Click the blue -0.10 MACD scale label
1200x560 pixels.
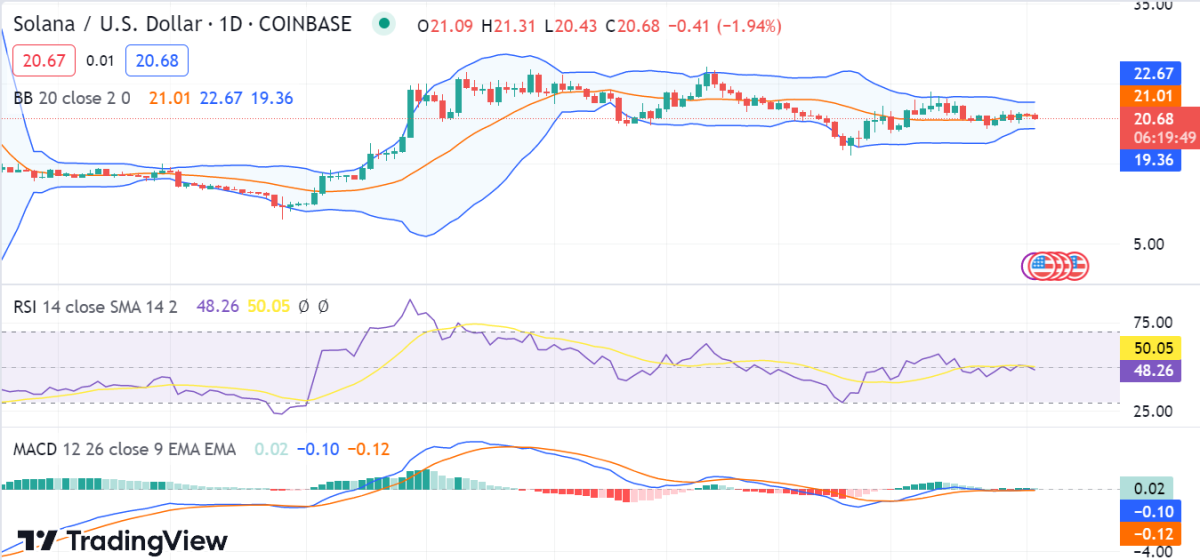(x=1153, y=511)
